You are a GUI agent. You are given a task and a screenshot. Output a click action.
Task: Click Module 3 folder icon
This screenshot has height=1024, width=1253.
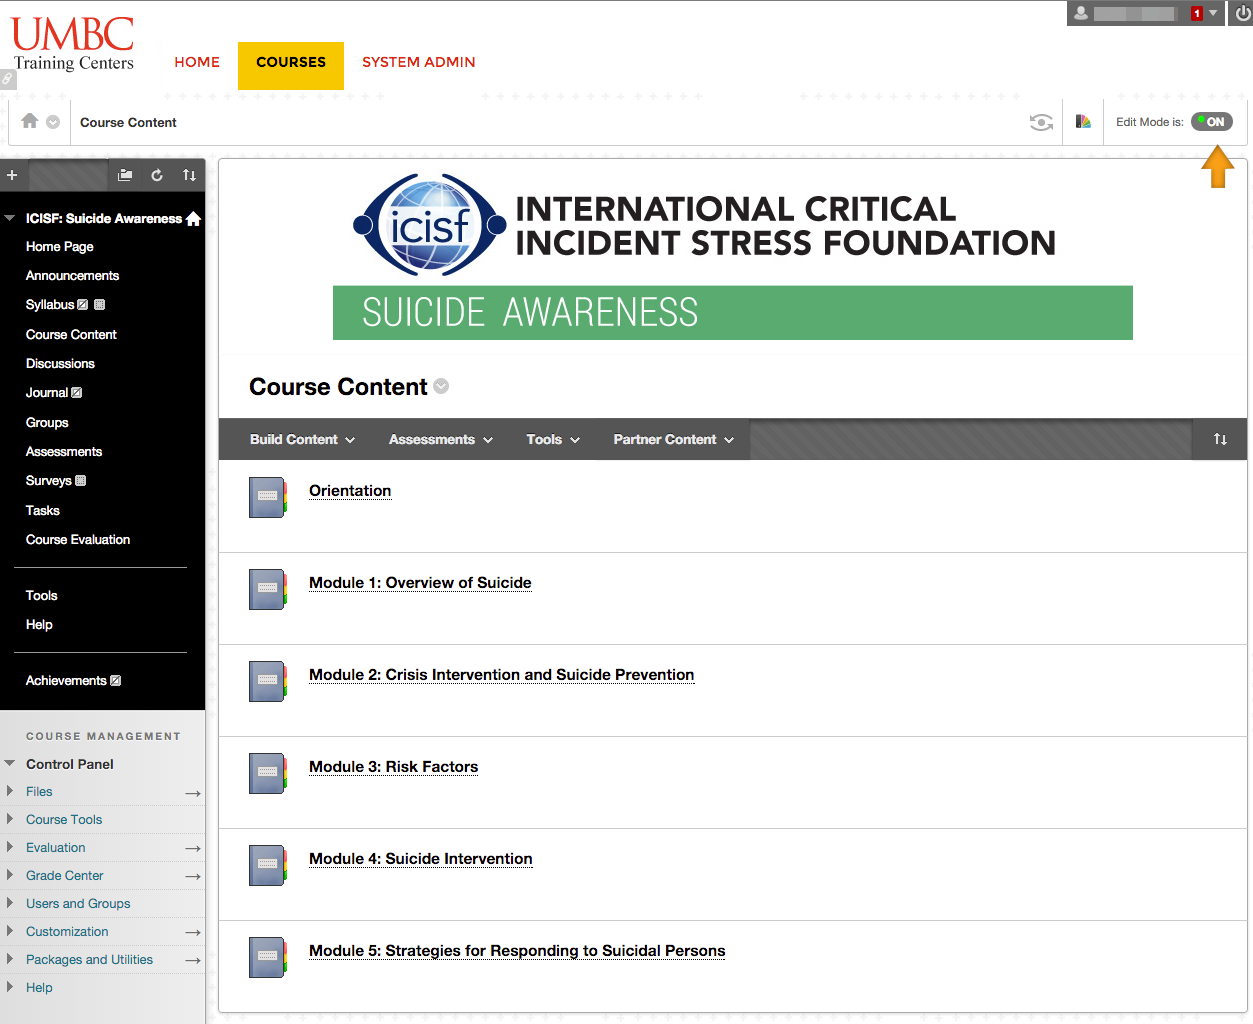[268, 773]
